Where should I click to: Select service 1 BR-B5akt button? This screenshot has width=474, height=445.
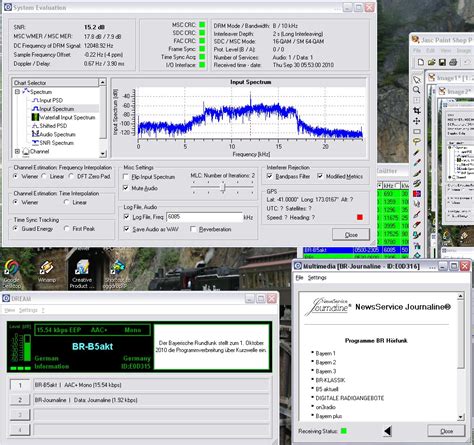tap(20, 385)
